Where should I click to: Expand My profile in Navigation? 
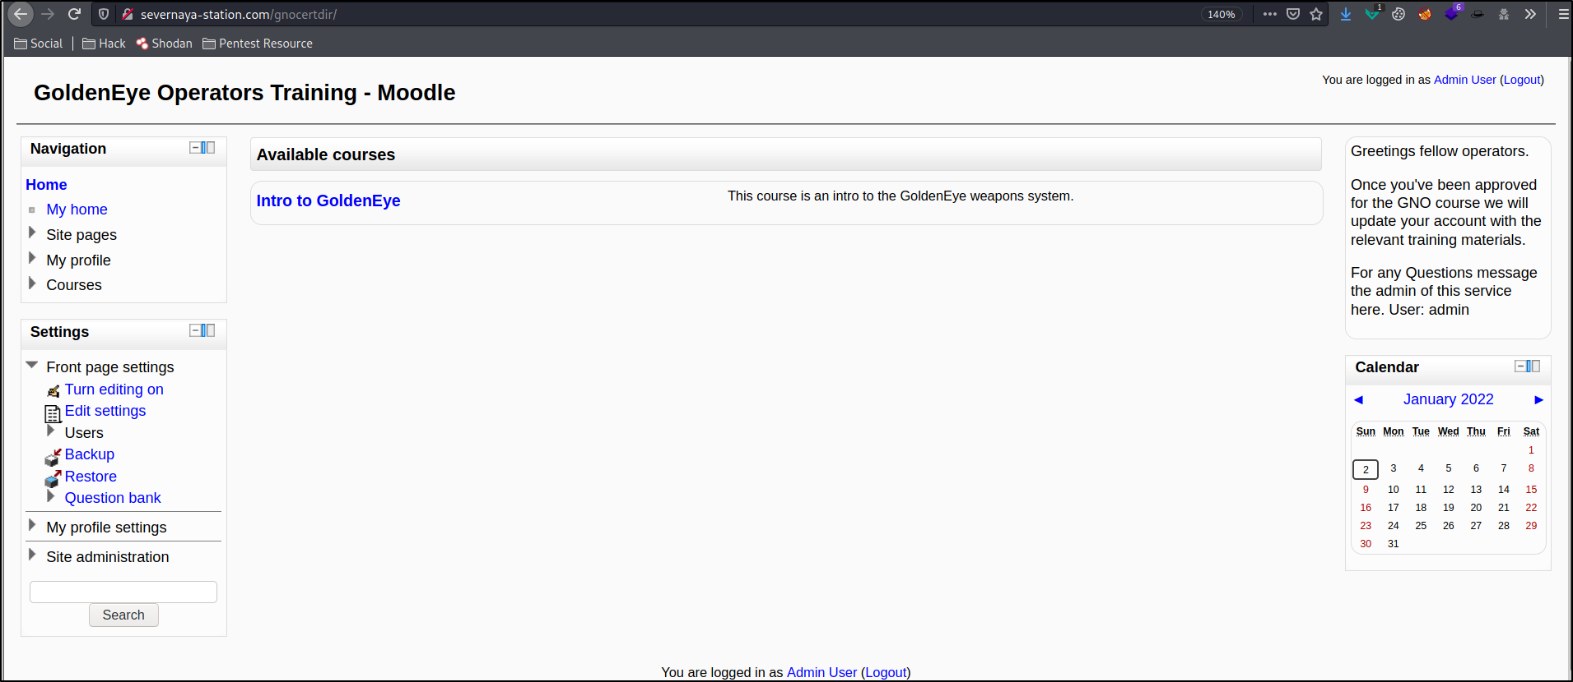[x=32, y=258]
